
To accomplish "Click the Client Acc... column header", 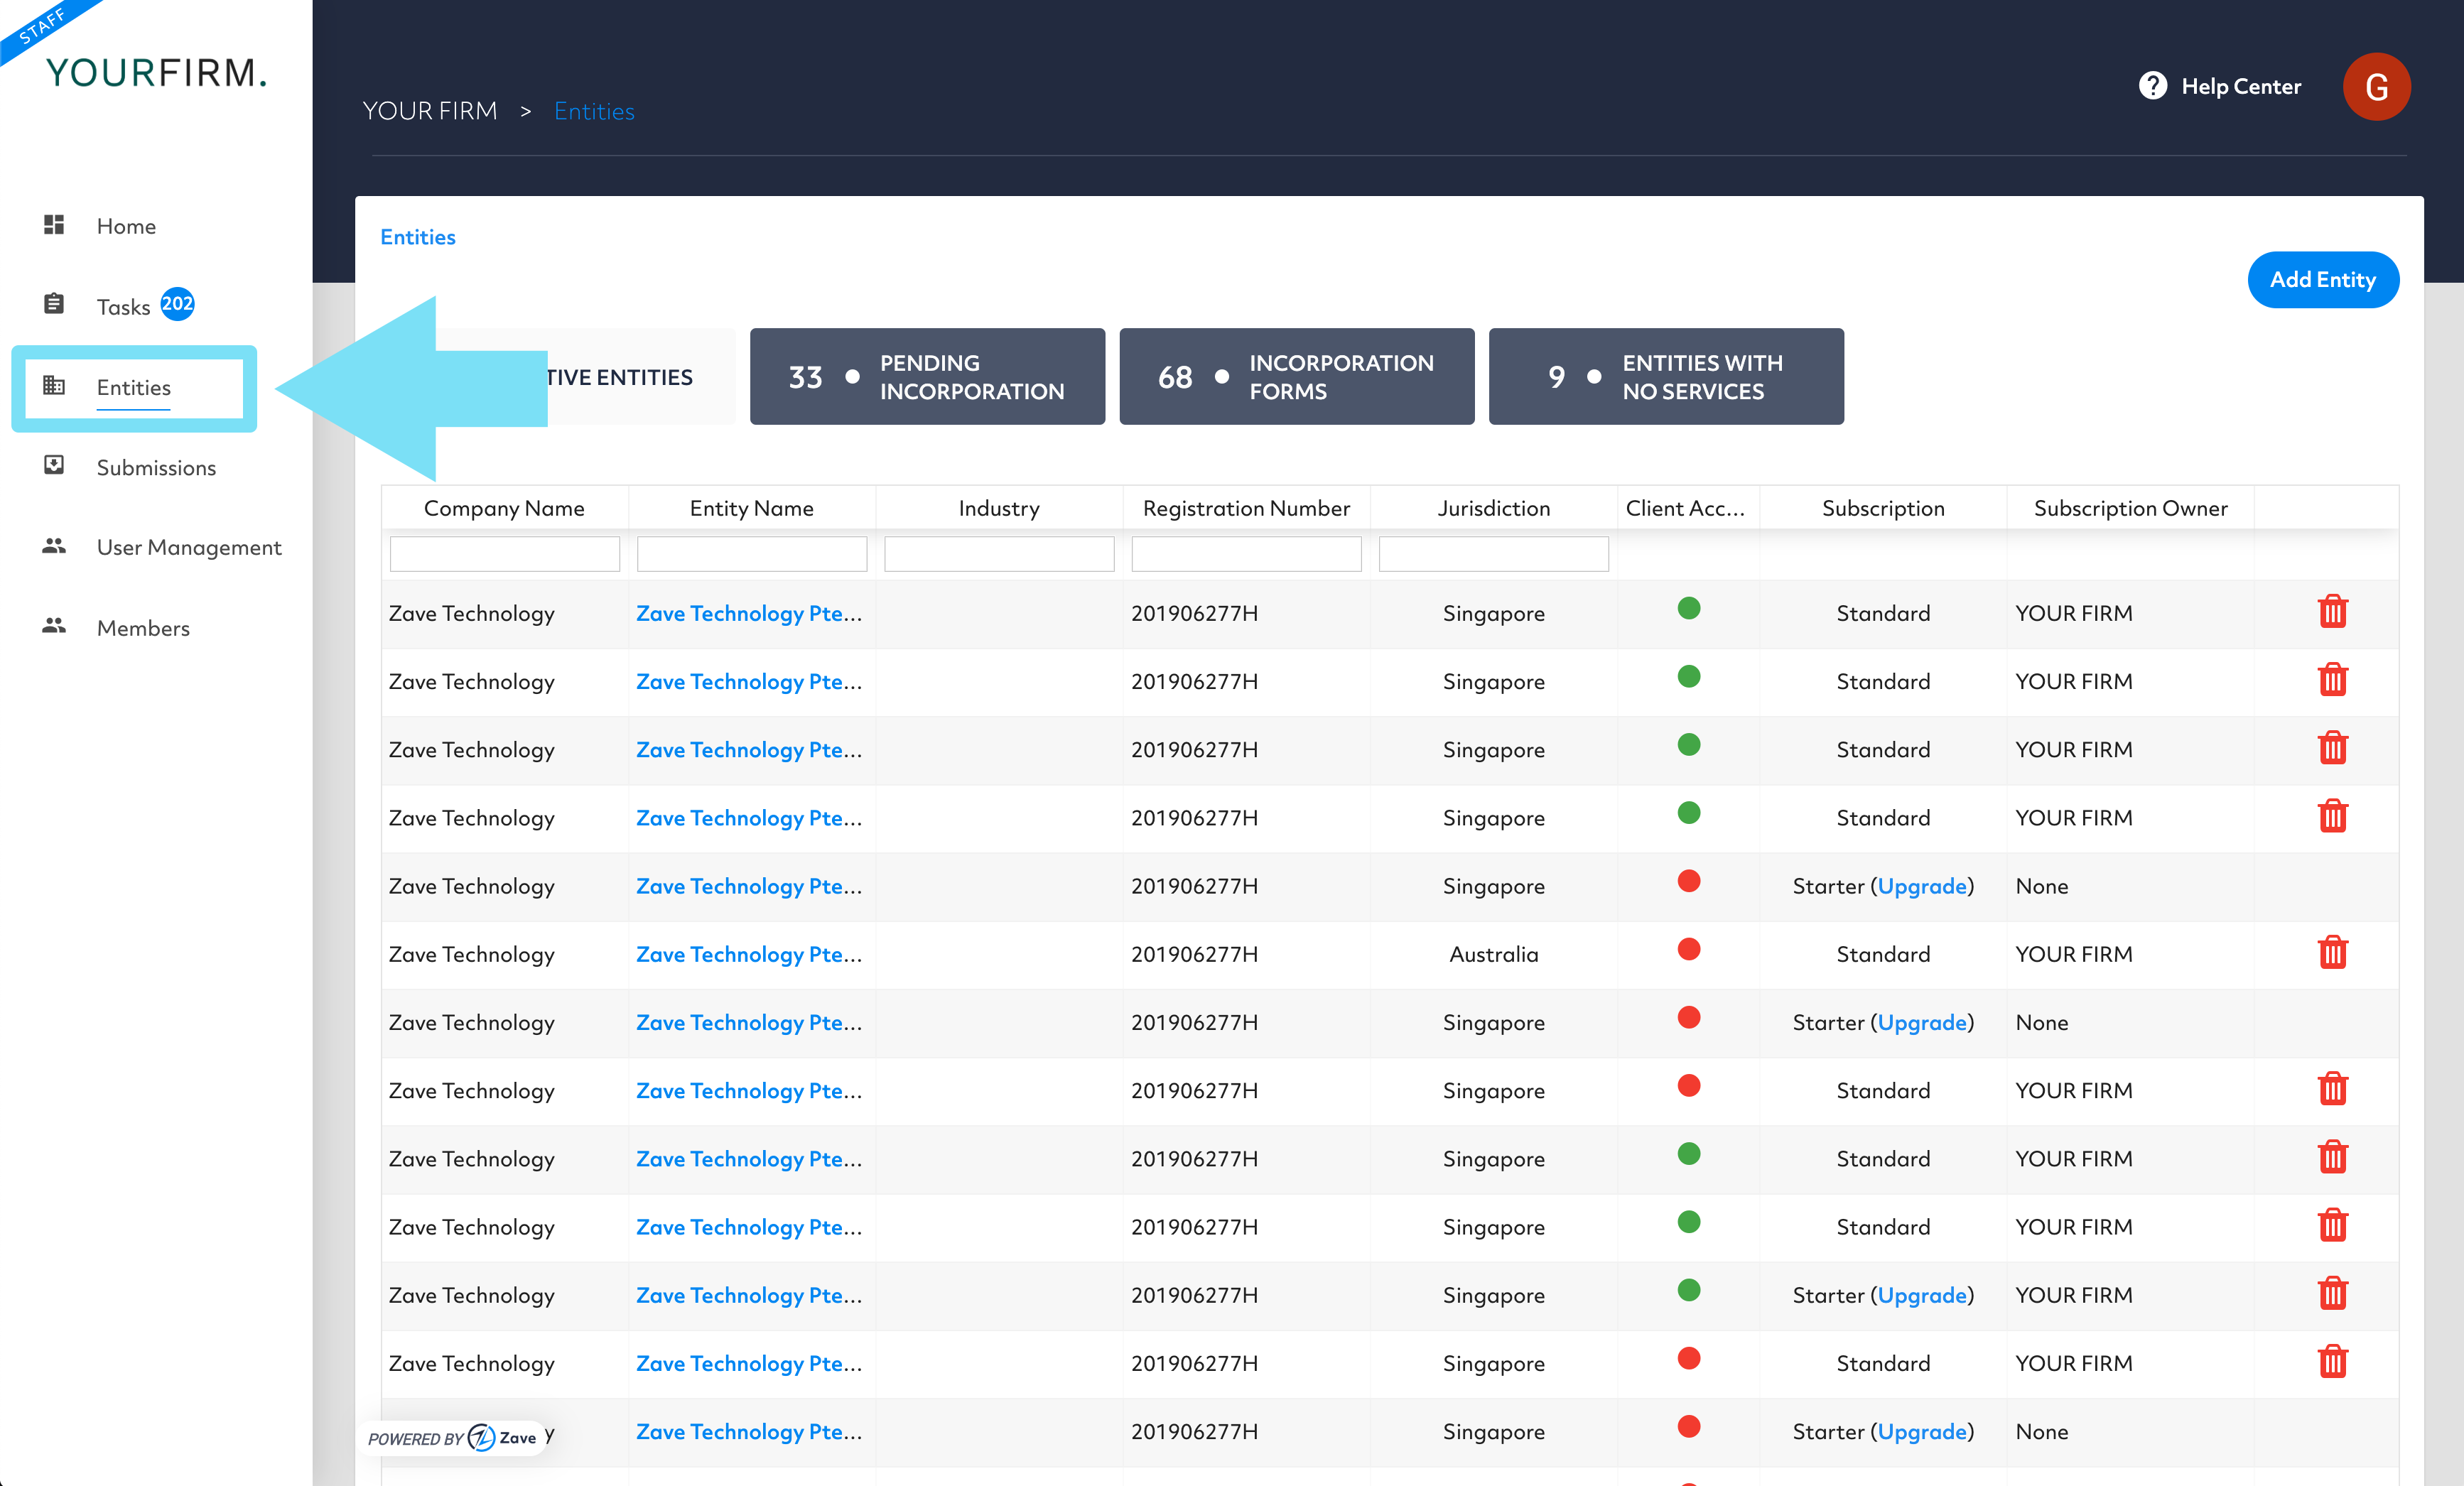I will point(1688,508).
